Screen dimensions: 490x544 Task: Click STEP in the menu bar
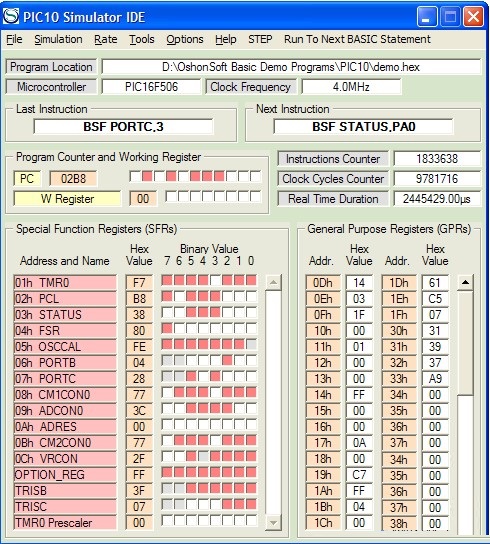click(260, 39)
